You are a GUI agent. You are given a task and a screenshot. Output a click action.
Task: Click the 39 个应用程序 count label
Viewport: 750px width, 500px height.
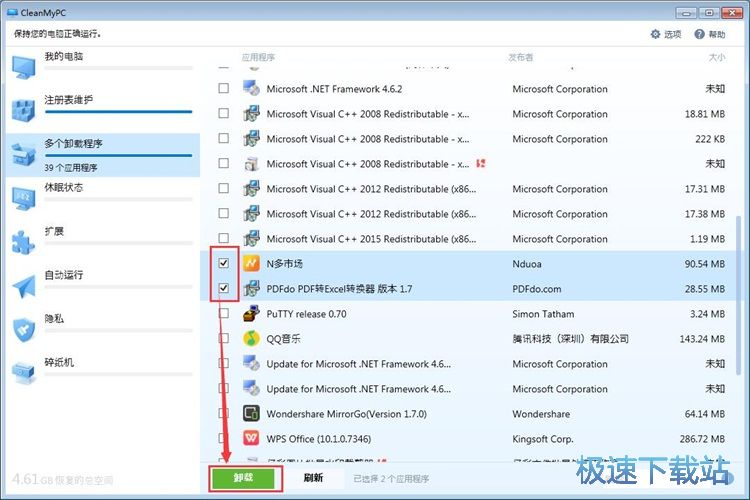(71, 168)
